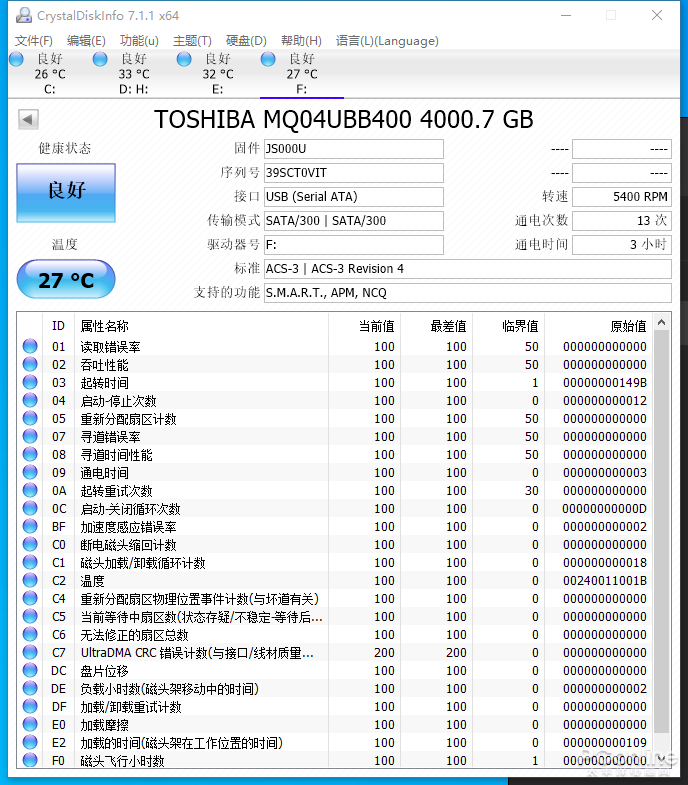
Task: Click the blue orb of attribute C2
Action: click(x=30, y=580)
